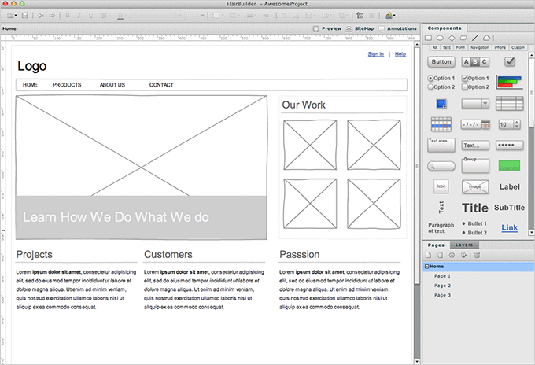535x365 pixels.
Task: Select the line drawing tool
Action: tap(475, 38)
